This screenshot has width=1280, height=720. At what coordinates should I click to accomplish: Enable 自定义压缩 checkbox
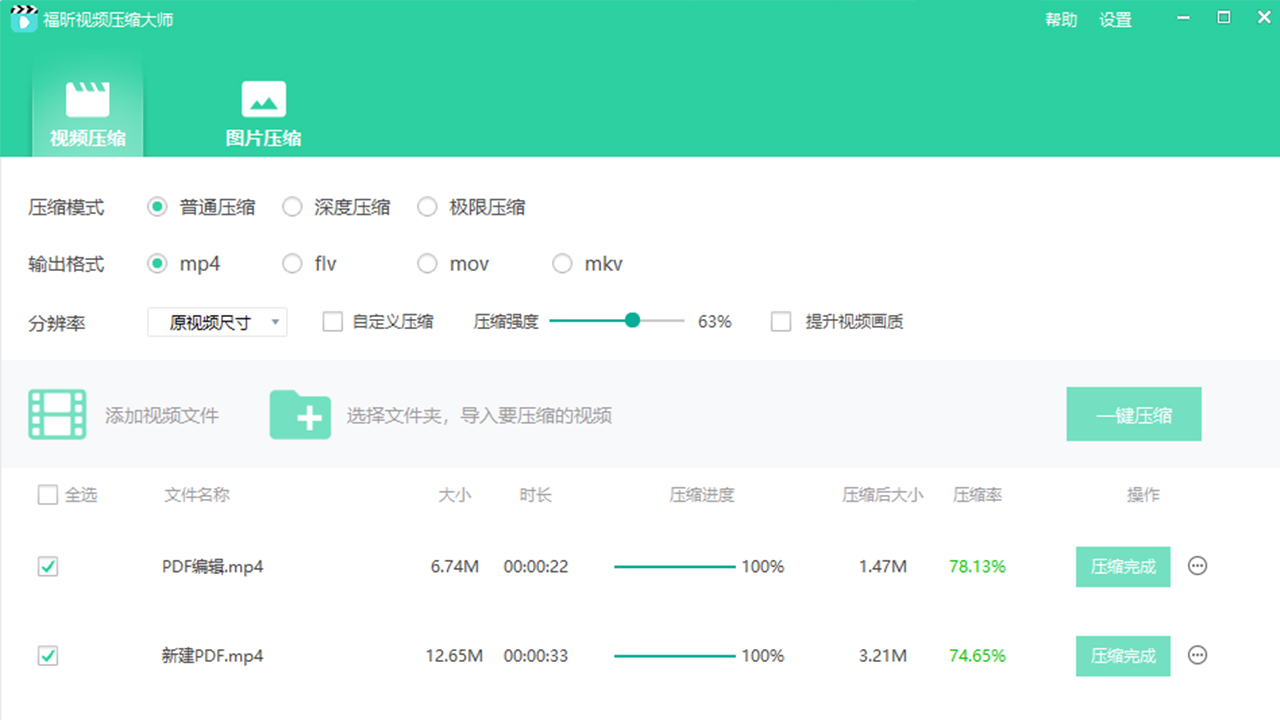[333, 322]
